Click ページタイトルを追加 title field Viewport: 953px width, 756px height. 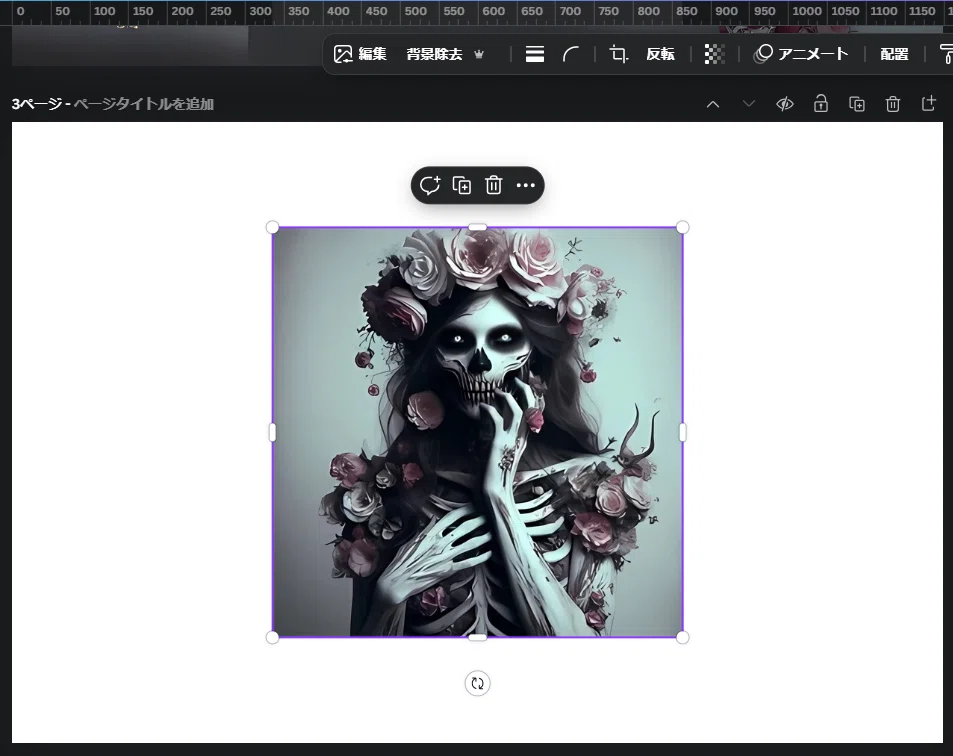point(143,104)
